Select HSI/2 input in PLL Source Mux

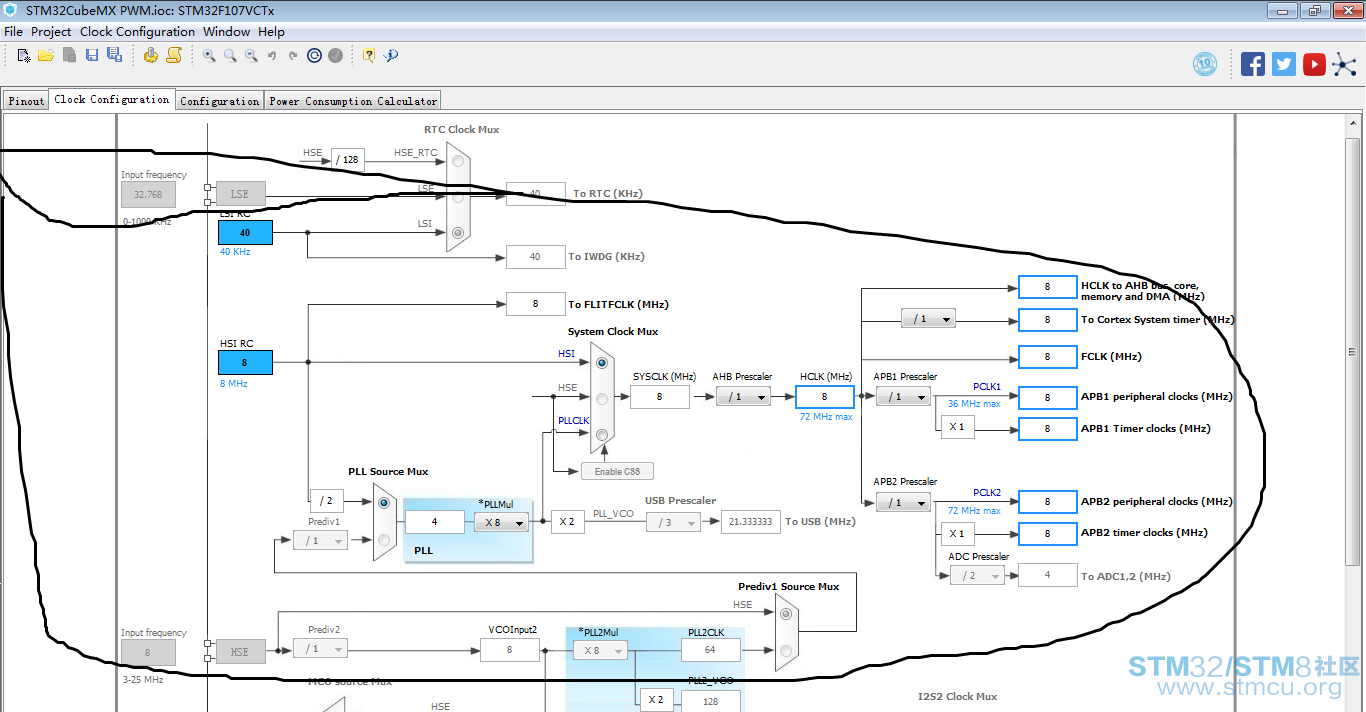(x=384, y=503)
